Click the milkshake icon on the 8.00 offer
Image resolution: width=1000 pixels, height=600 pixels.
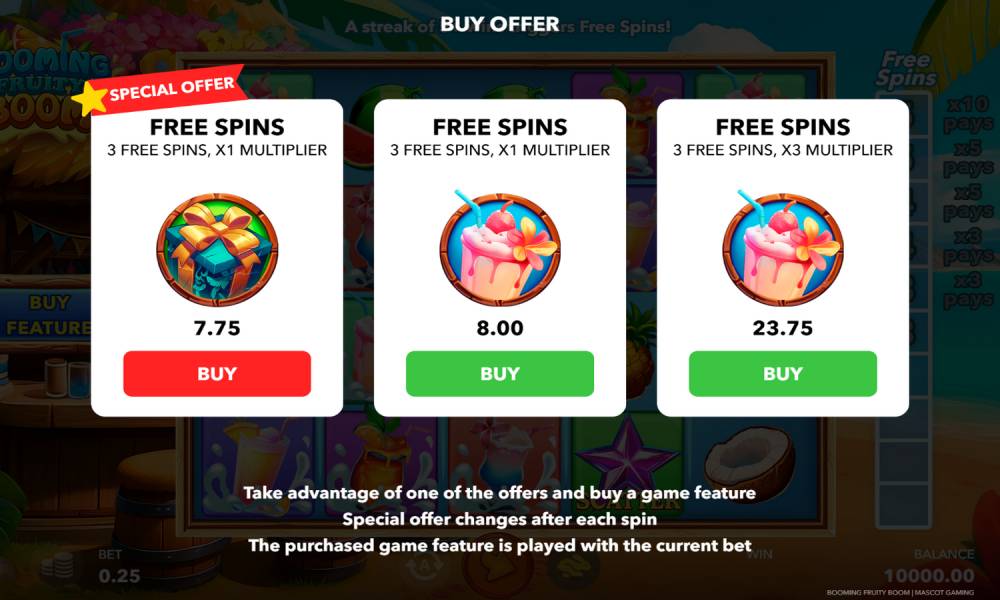click(499, 247)
